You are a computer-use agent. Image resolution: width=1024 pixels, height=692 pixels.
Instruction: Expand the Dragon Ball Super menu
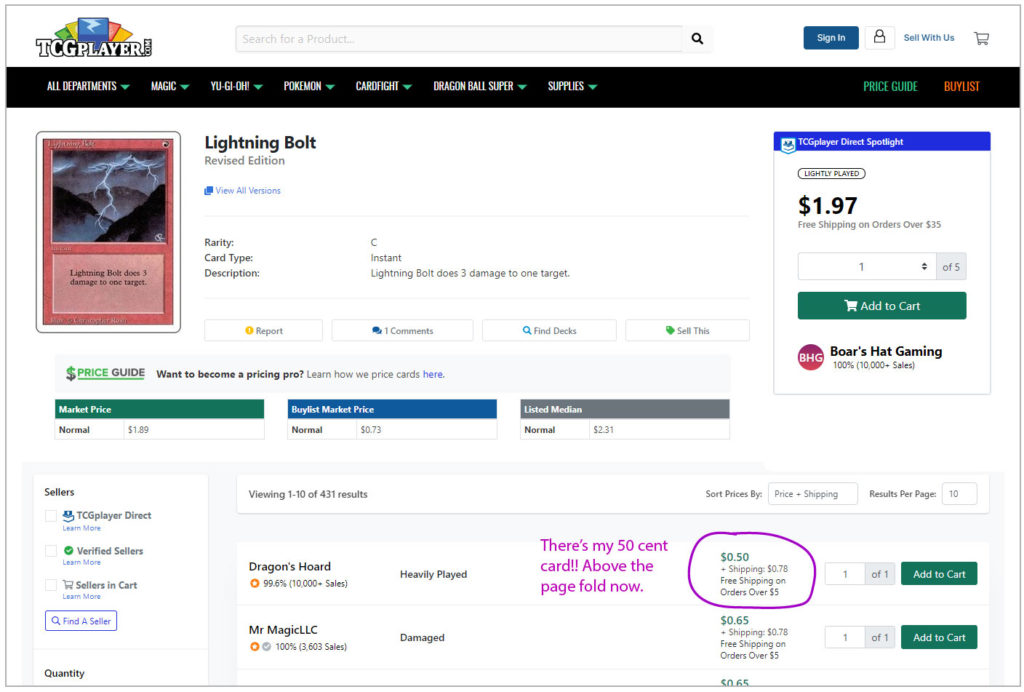click(480, 86)
